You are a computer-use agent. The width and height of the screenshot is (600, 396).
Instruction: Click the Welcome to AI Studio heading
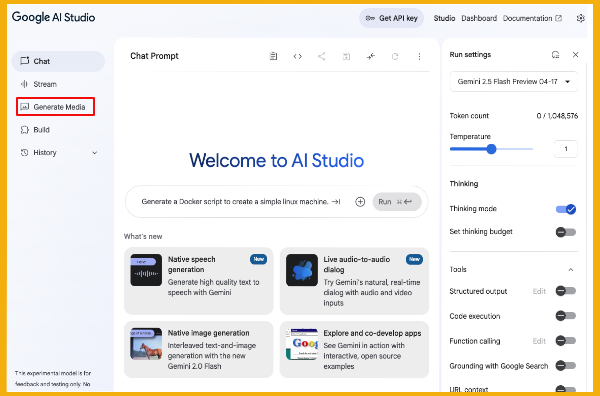[x=276, y=160]
